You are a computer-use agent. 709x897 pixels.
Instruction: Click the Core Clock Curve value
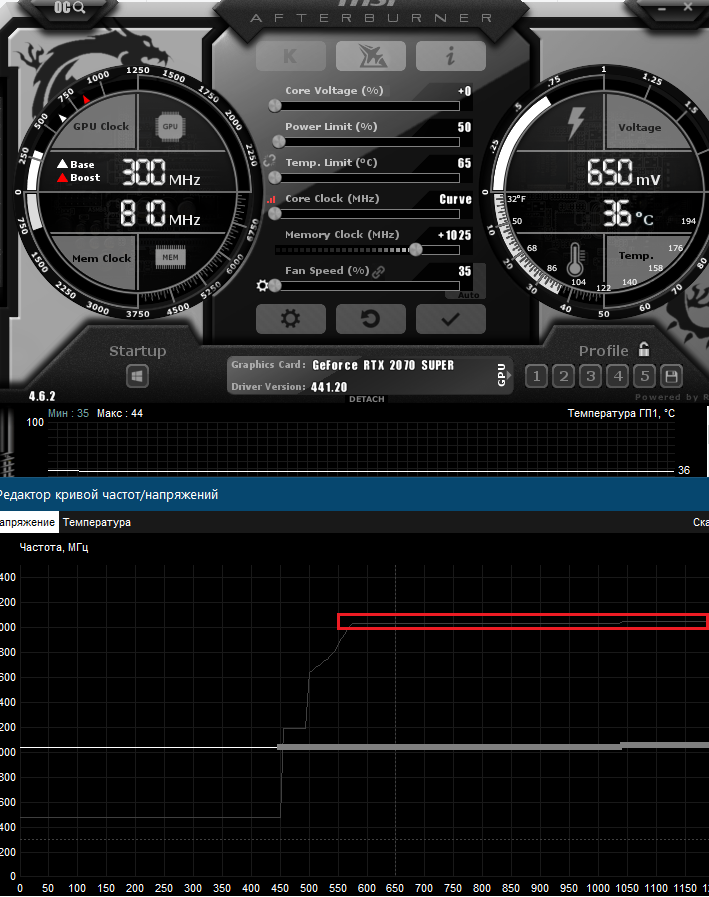coord(455,199)
